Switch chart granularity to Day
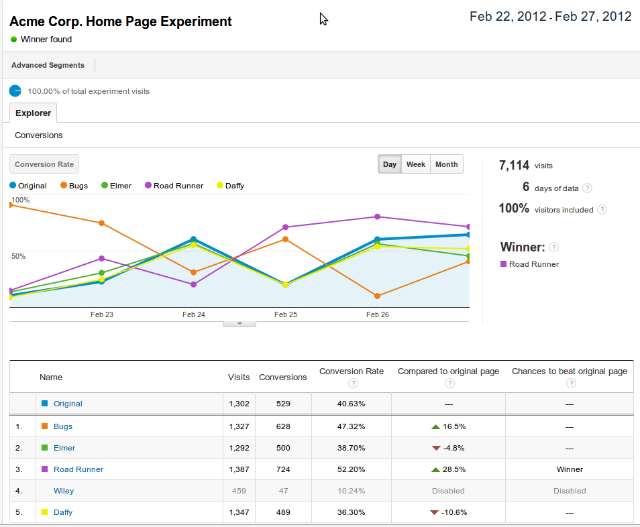This screenshot has width=640, height=527. (390, 165)
